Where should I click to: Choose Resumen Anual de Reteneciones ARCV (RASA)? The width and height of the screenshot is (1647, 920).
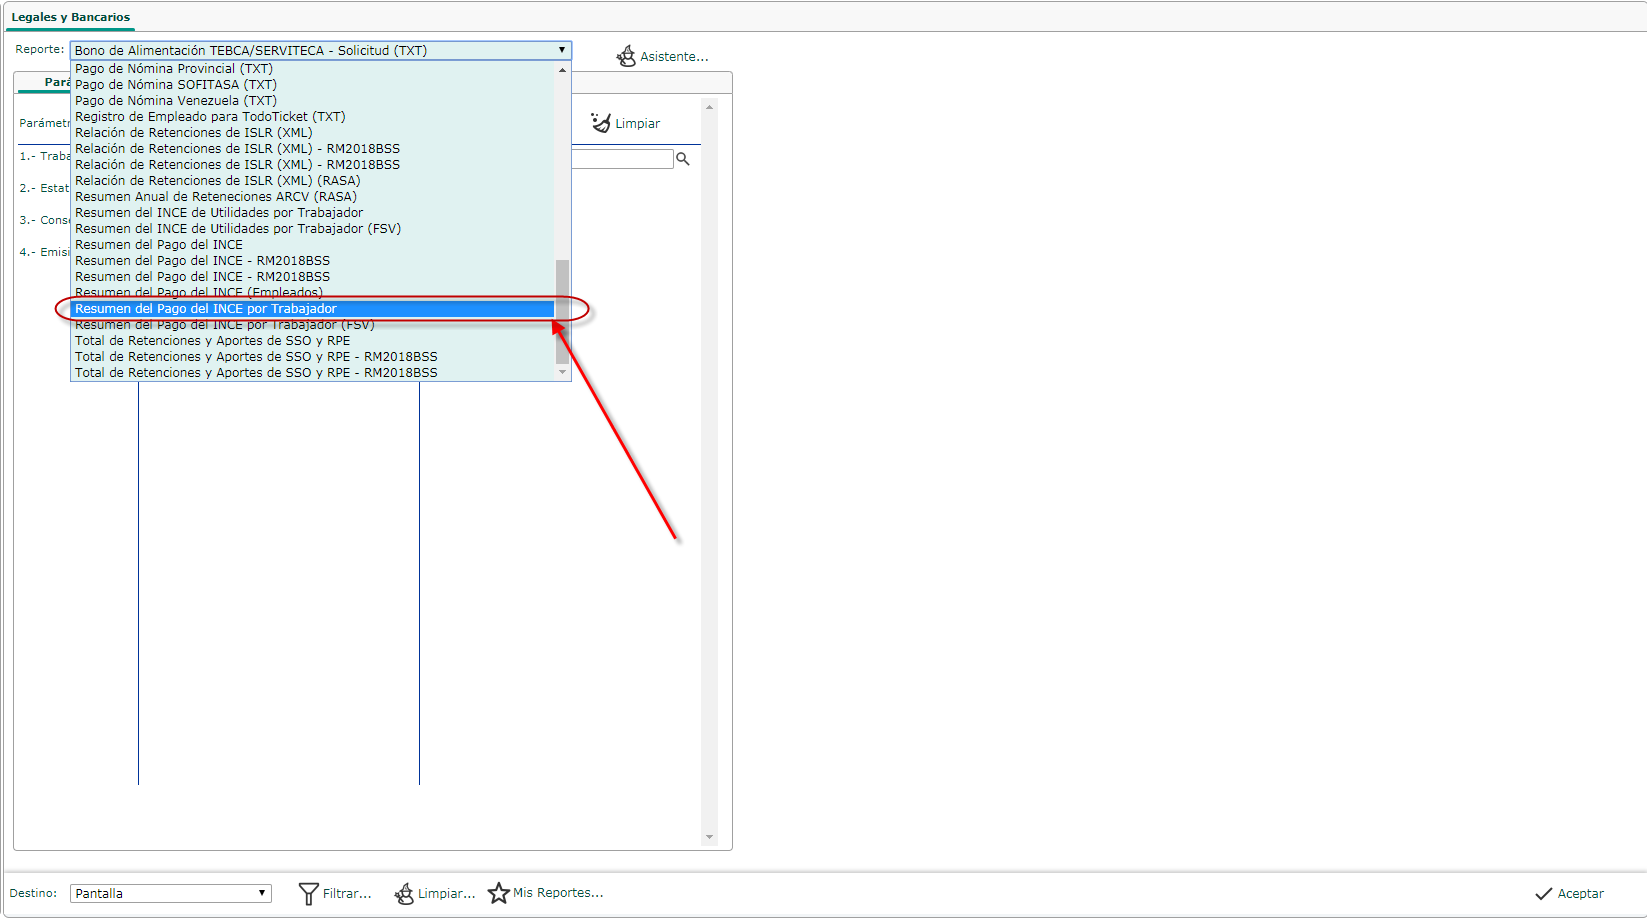(215, 197)
